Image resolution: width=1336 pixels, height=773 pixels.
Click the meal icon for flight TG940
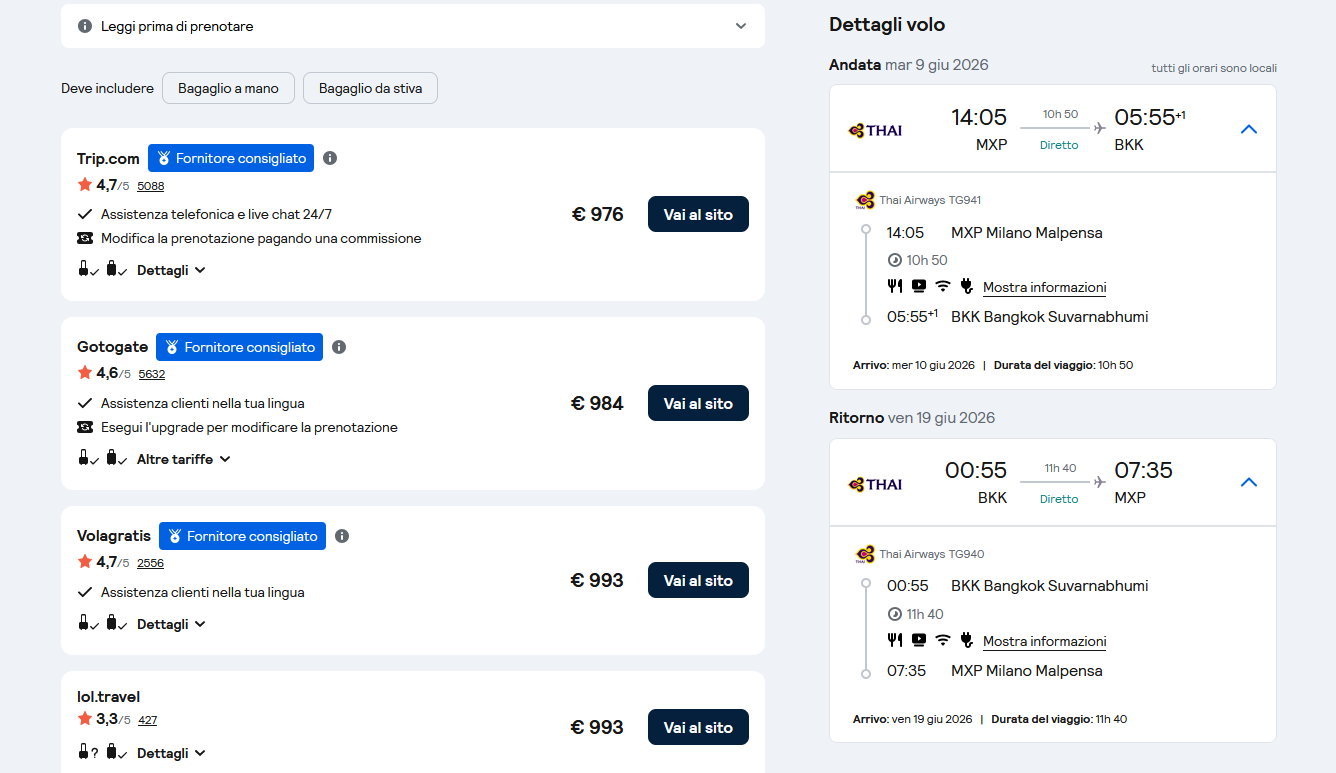(x=895, y=640)
